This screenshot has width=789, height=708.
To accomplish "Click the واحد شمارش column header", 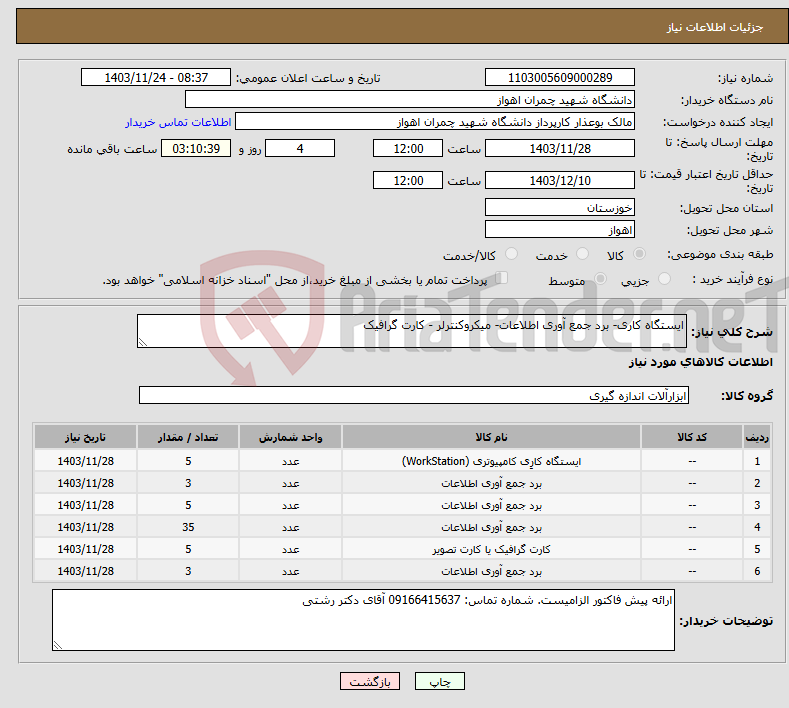I will pyautogui.click(x=290, y=437).
